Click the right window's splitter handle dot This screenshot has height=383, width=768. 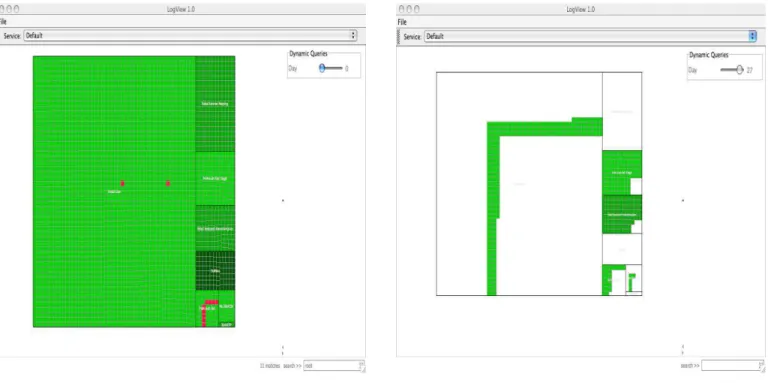[x=683, y=200]
